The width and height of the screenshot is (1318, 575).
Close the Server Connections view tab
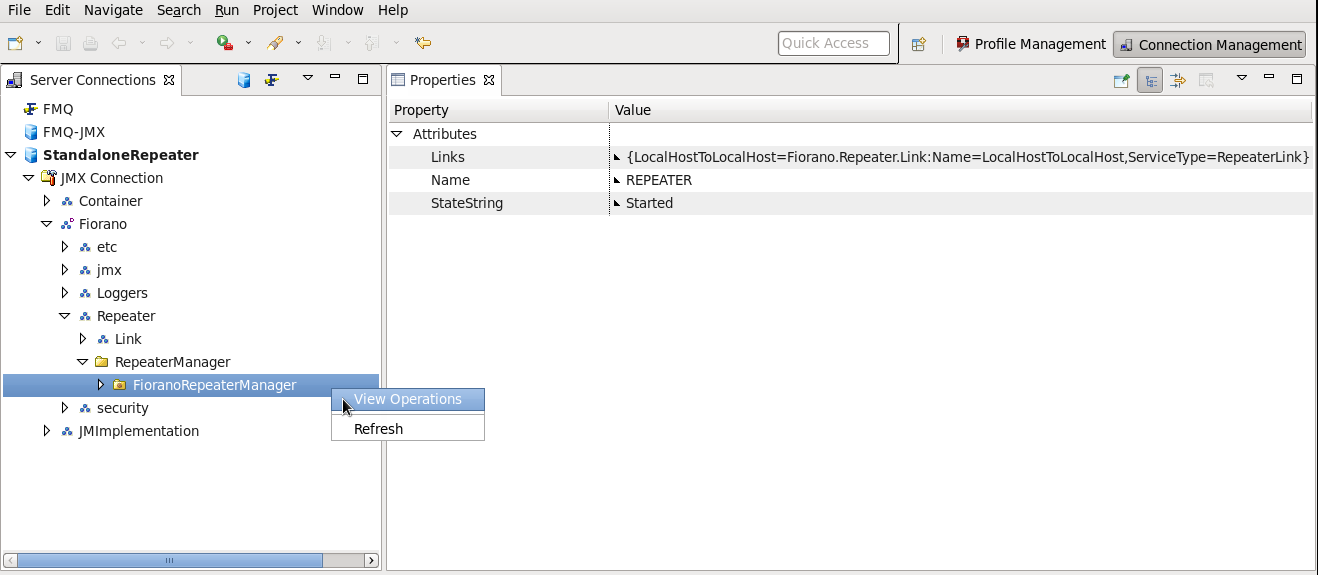pyautogui.click(x=169, y=80)
